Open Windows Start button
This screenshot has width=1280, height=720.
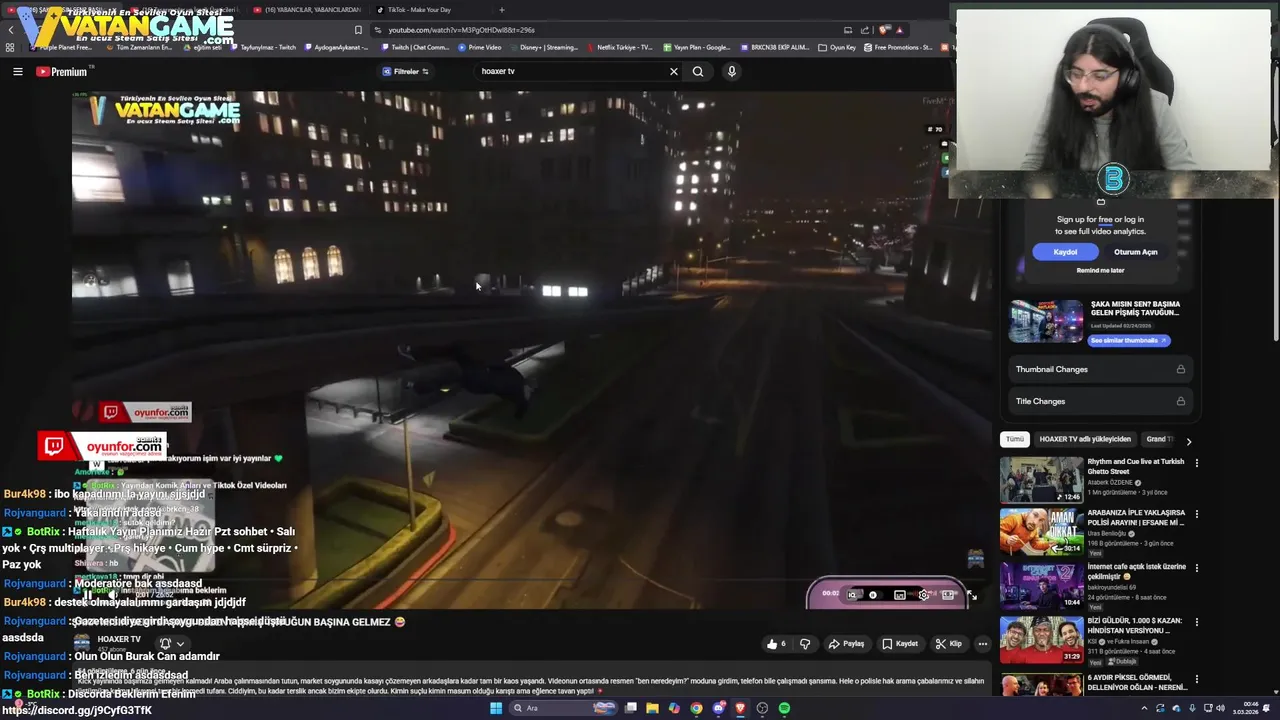495,708
